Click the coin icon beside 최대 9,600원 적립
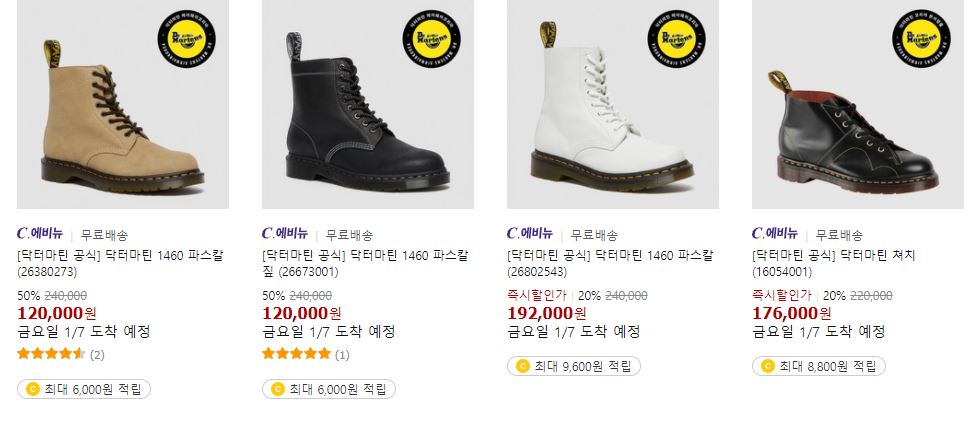The height and width of the screenshot is (434, 970). pyautogui.click(x=523, y=366)
